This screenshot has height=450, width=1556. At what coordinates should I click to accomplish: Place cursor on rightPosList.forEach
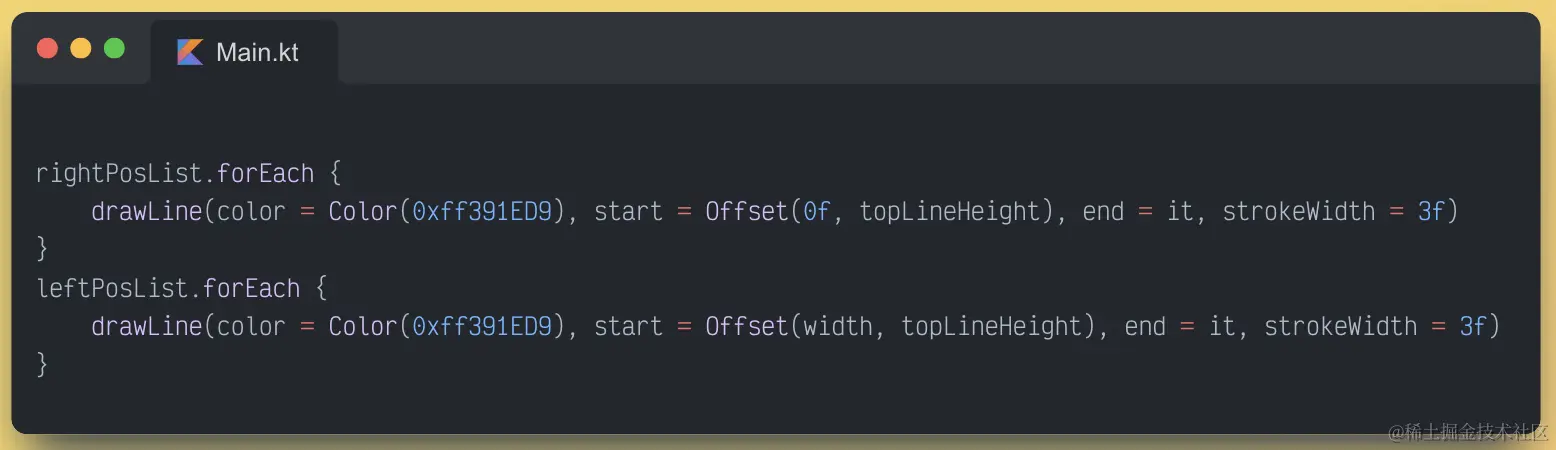pos(175,174)
